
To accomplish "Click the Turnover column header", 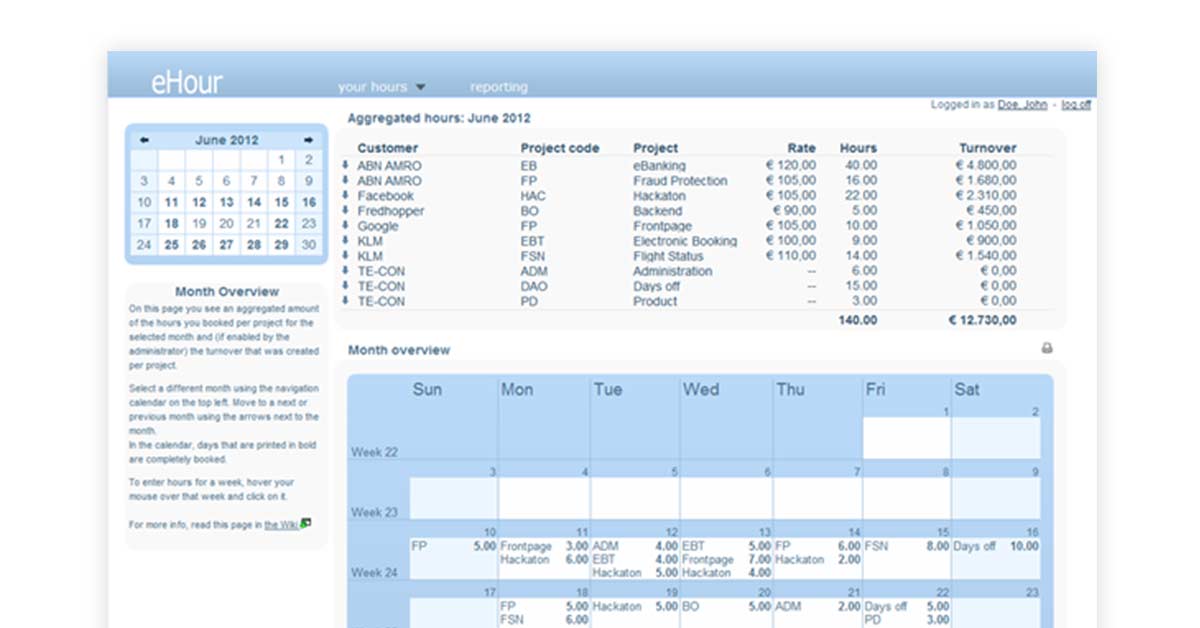I will (x=988, y=148).
